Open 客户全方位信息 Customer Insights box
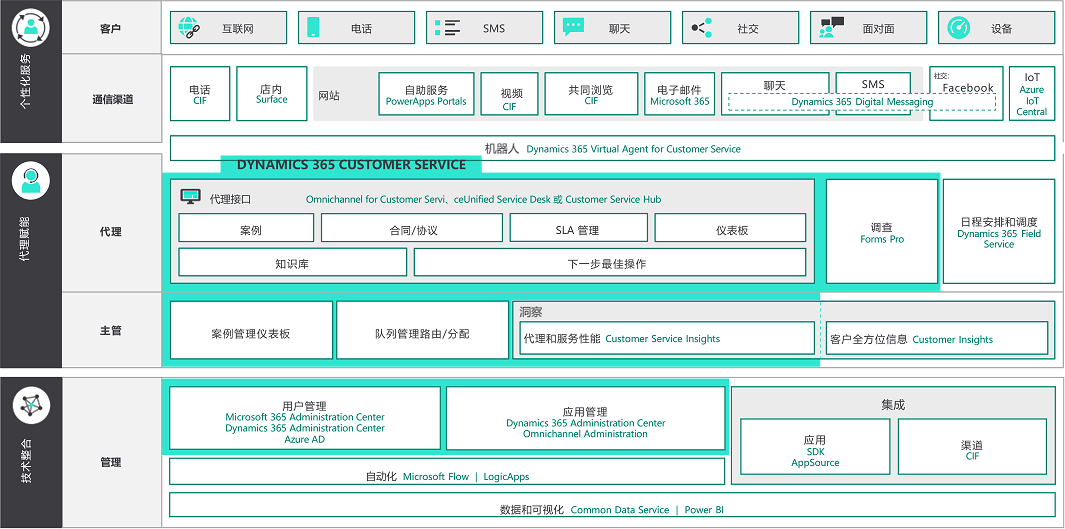This screenshot has width=1065, height=529. point(937,338)
